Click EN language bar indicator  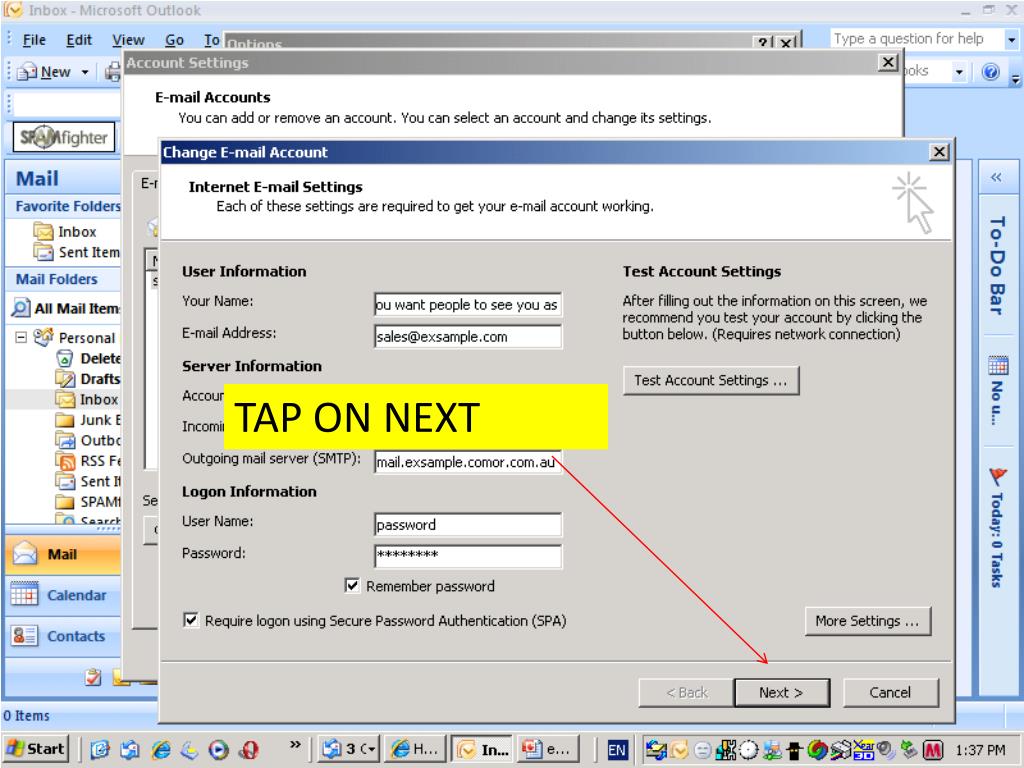coord(616,750)
